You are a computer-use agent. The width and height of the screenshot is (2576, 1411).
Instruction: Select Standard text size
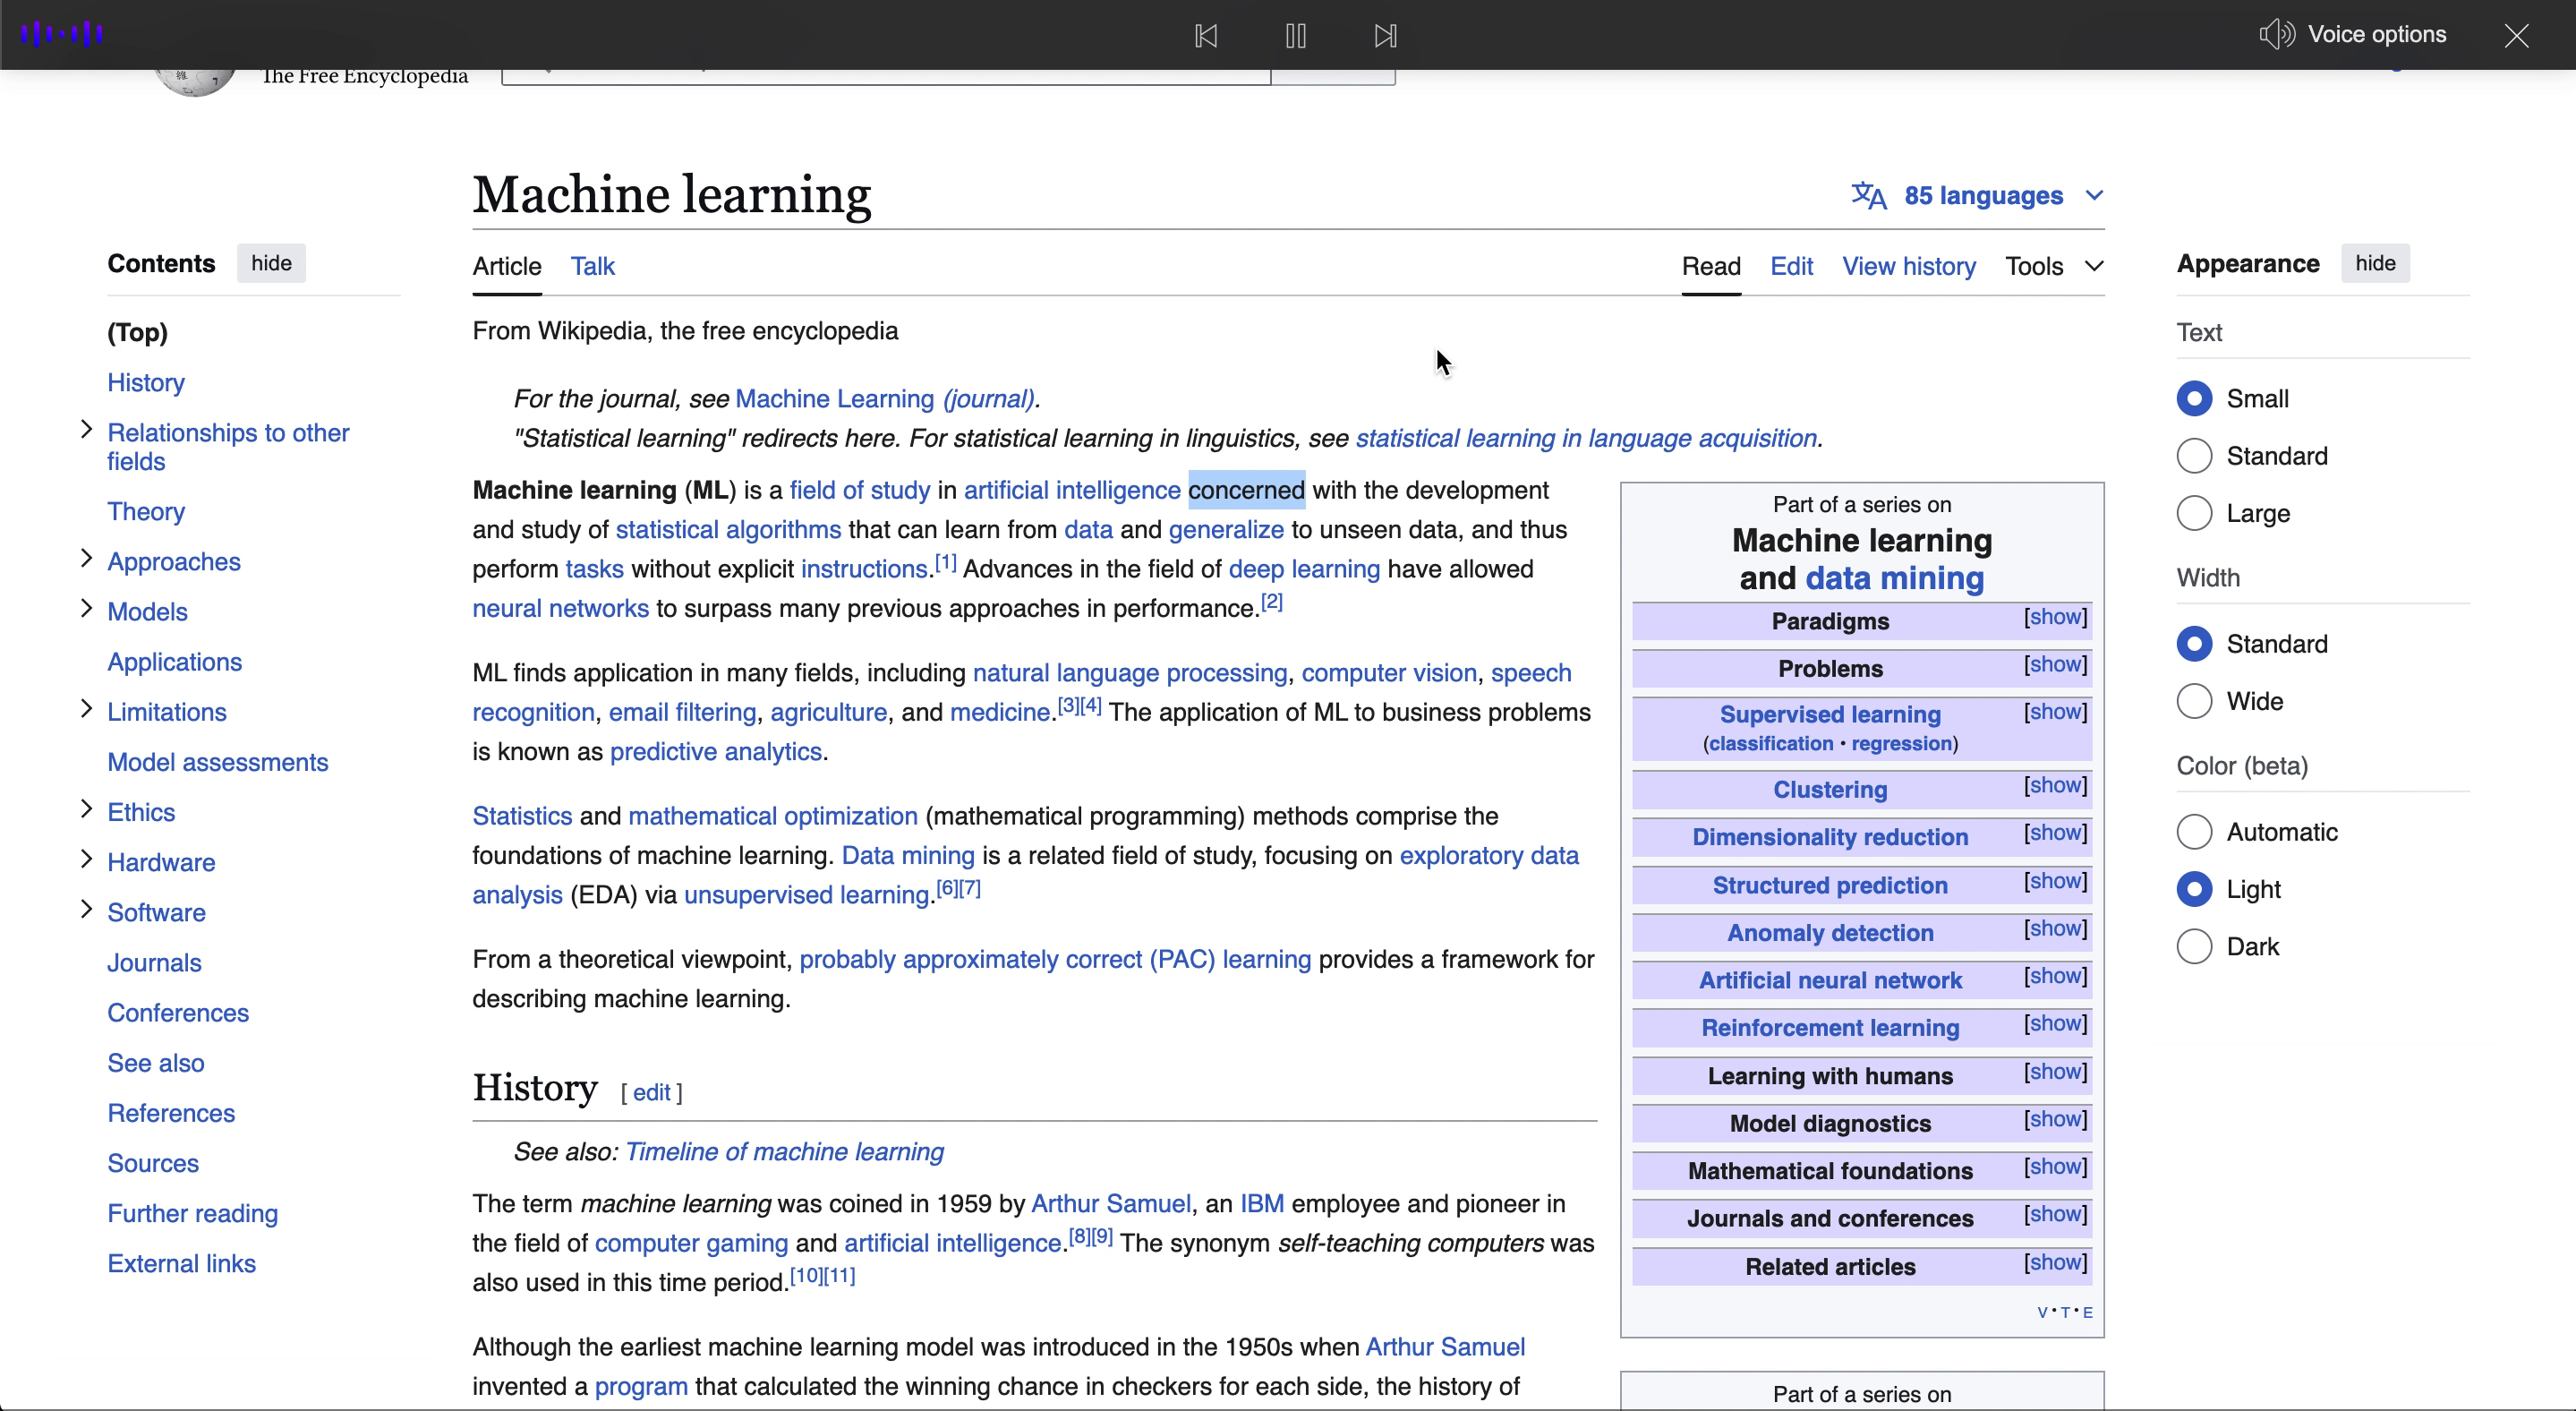(x=2194, y=456)
